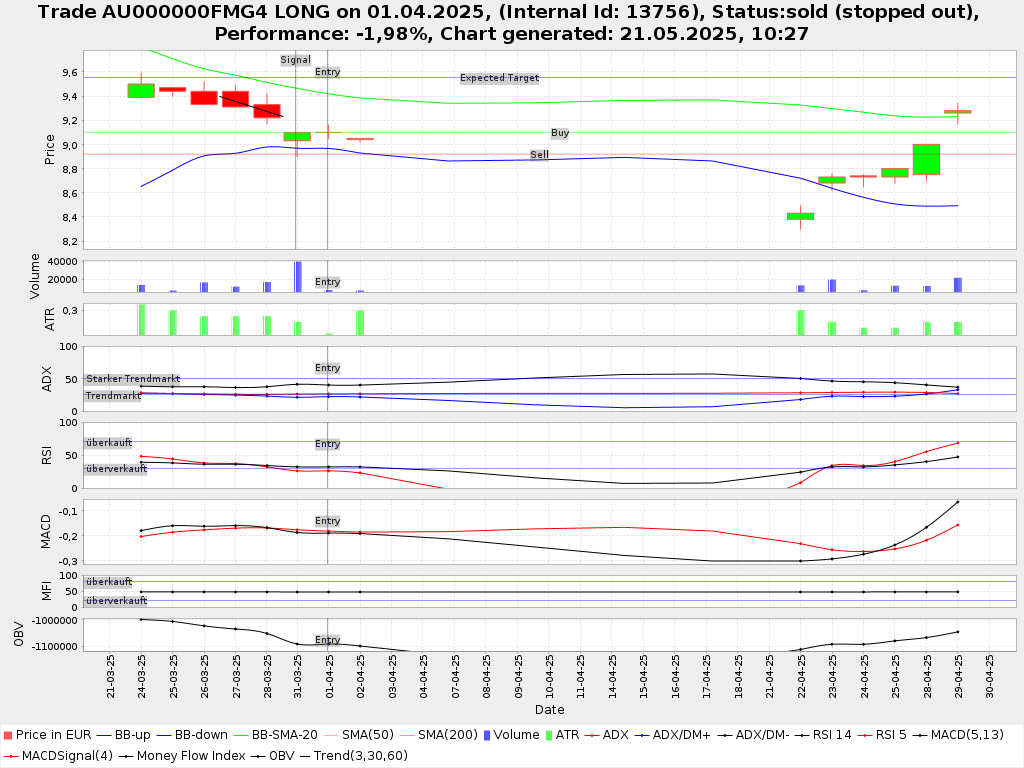Viewport: 1024px width, 768px height.
Task: Click the Buy level label
Action: click(x=560, y=133)
